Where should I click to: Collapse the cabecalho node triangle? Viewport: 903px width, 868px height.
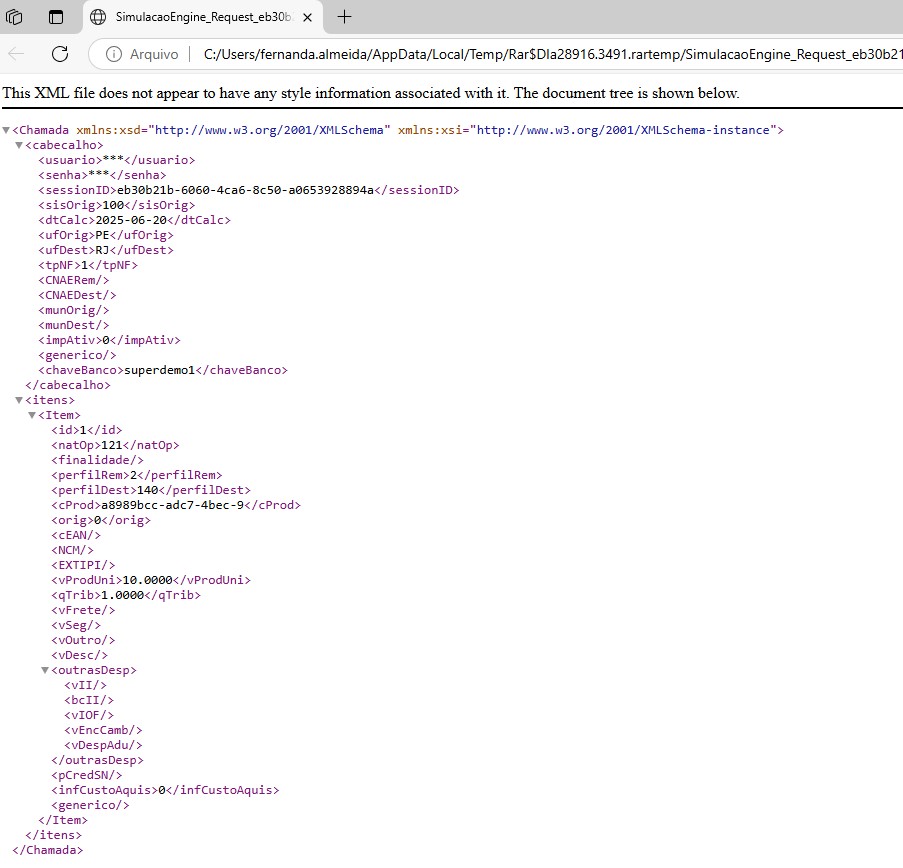coord(19,145)
